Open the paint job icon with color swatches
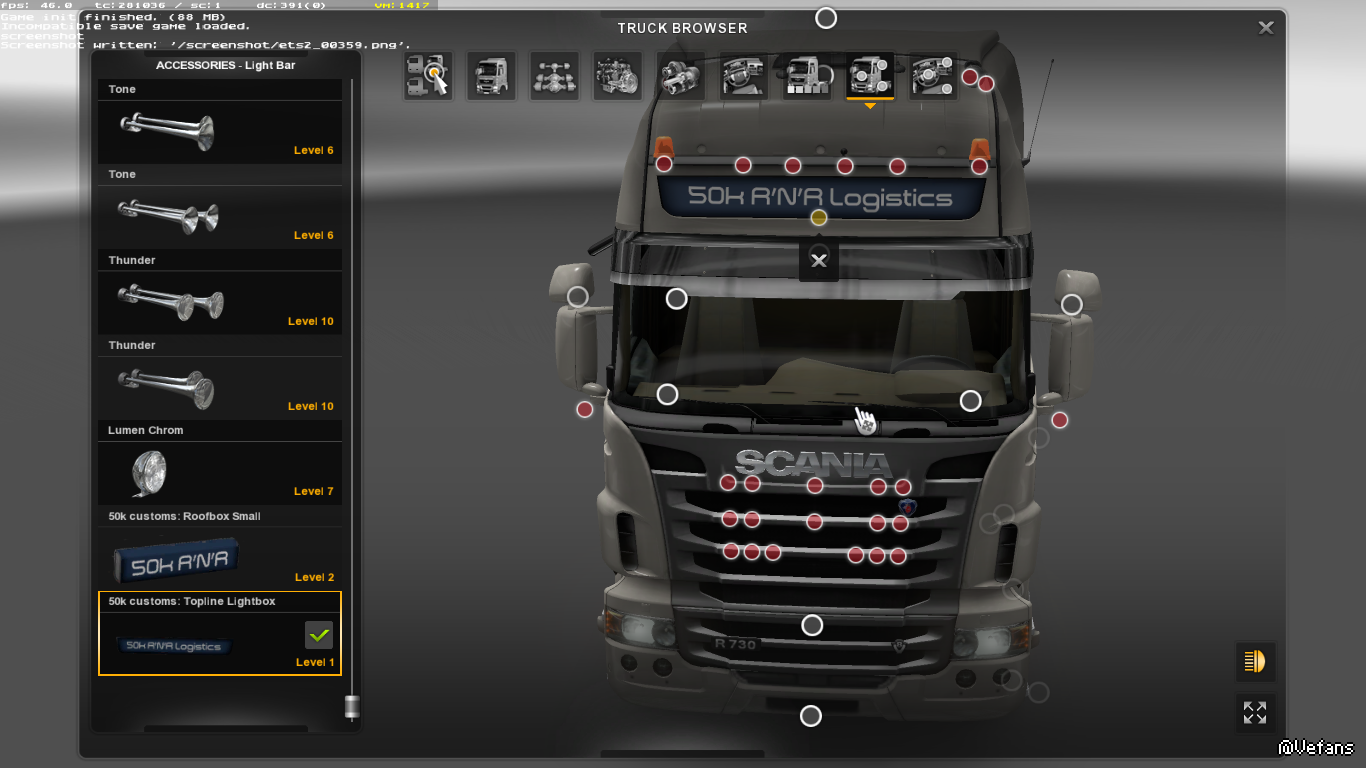This screenshot has height=768, width=1366. pyautogui.click(x=807, y=76)
